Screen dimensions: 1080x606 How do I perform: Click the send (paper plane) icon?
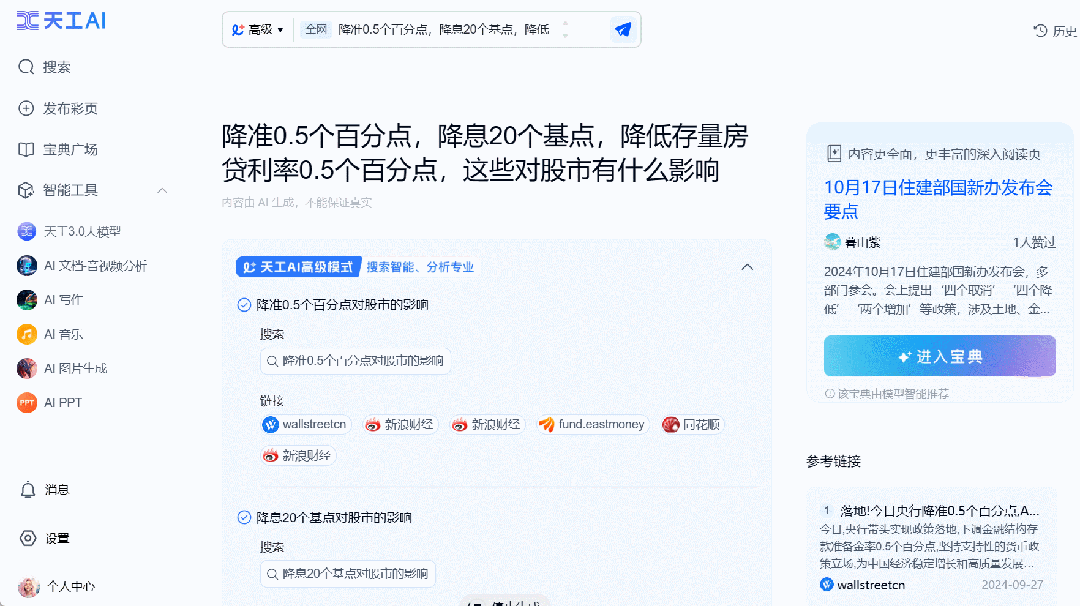point(622,30)
